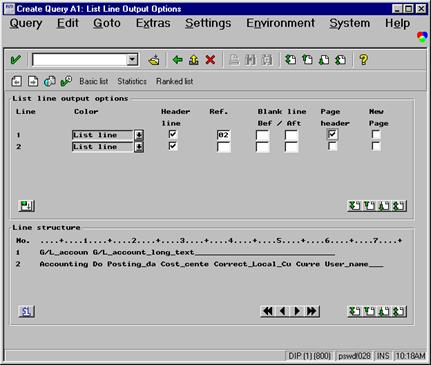Image resolution: width=431 pixels, height=365 pixels.
Task: Click the Previous screen icon
Action: pyautogui.click(x=16, y=81)
